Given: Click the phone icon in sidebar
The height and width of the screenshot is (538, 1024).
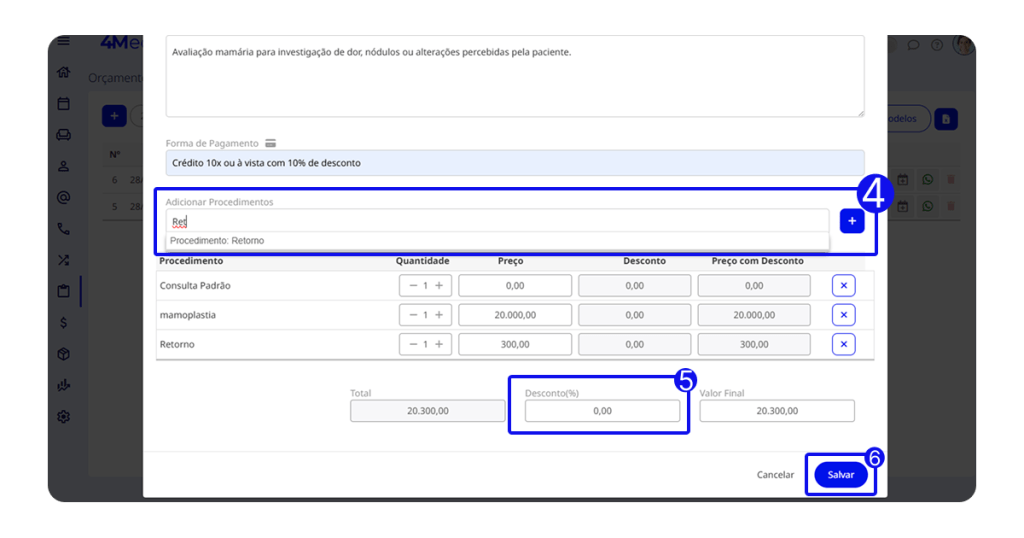Looking at the screenshot, I should (x=64, y=229).
